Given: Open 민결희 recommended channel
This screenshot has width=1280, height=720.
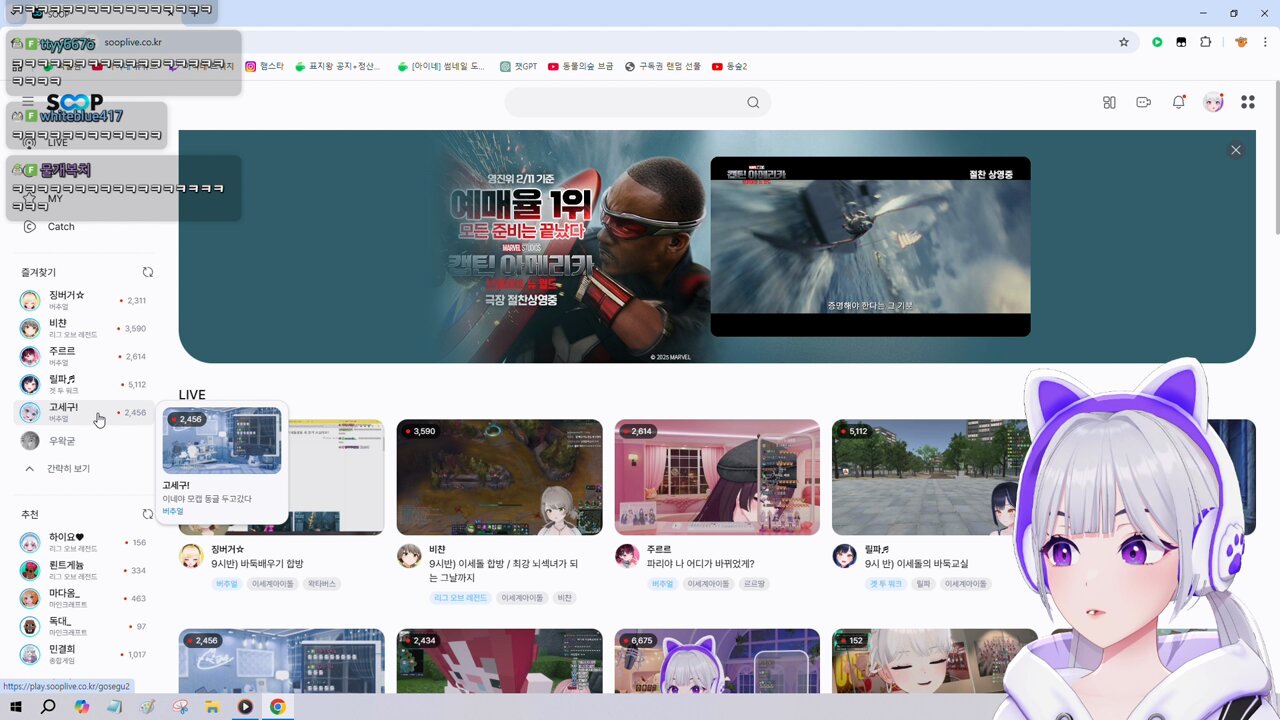Looking at the screenshot, I should click(x=84, y=654).
